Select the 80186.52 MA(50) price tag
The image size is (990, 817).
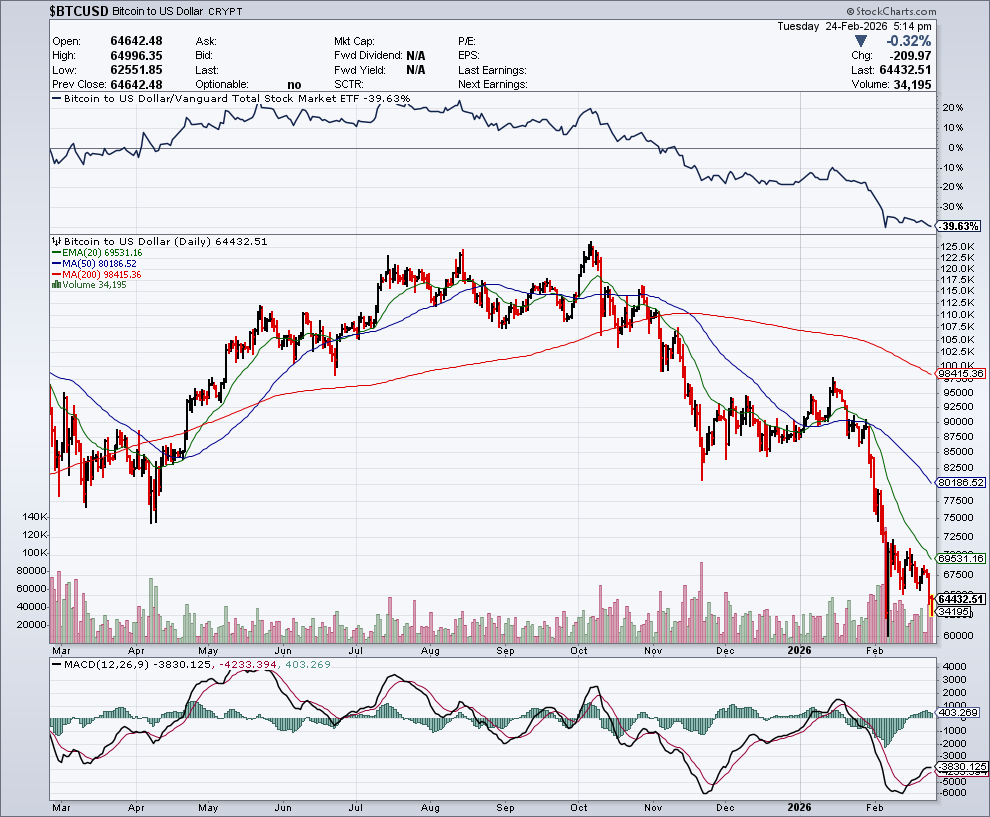962,482
